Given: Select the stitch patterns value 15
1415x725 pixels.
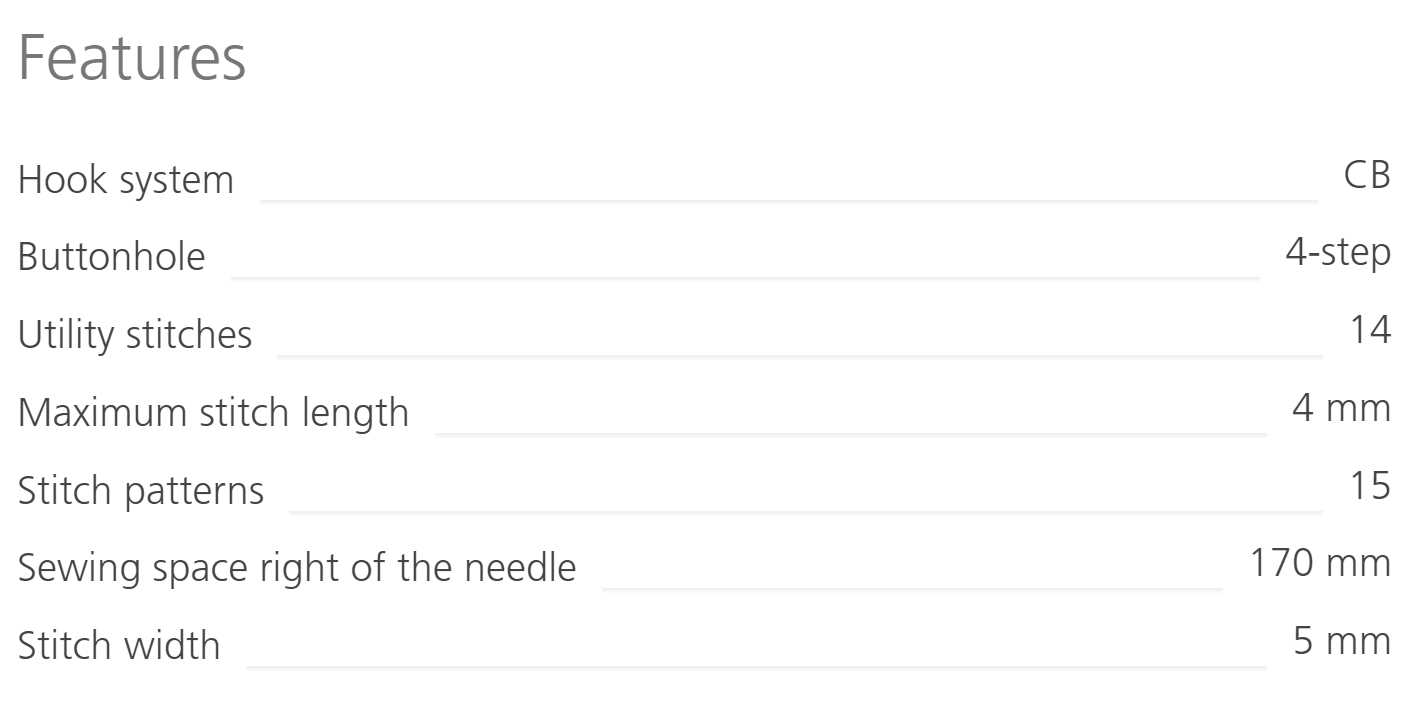Looking at the screenshot, I should pyautogui.click(x=1370, y=486).
